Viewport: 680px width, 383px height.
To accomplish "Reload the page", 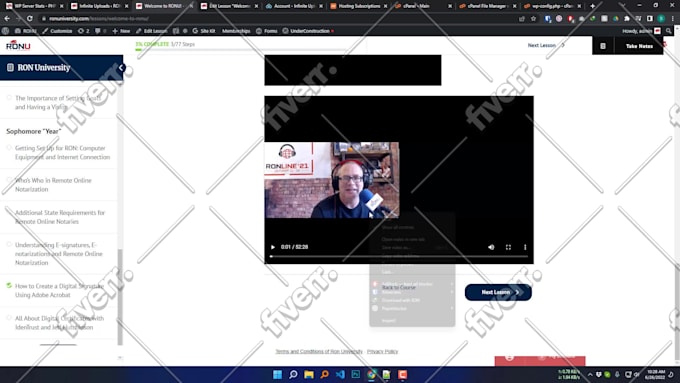I will pos(29,19).
